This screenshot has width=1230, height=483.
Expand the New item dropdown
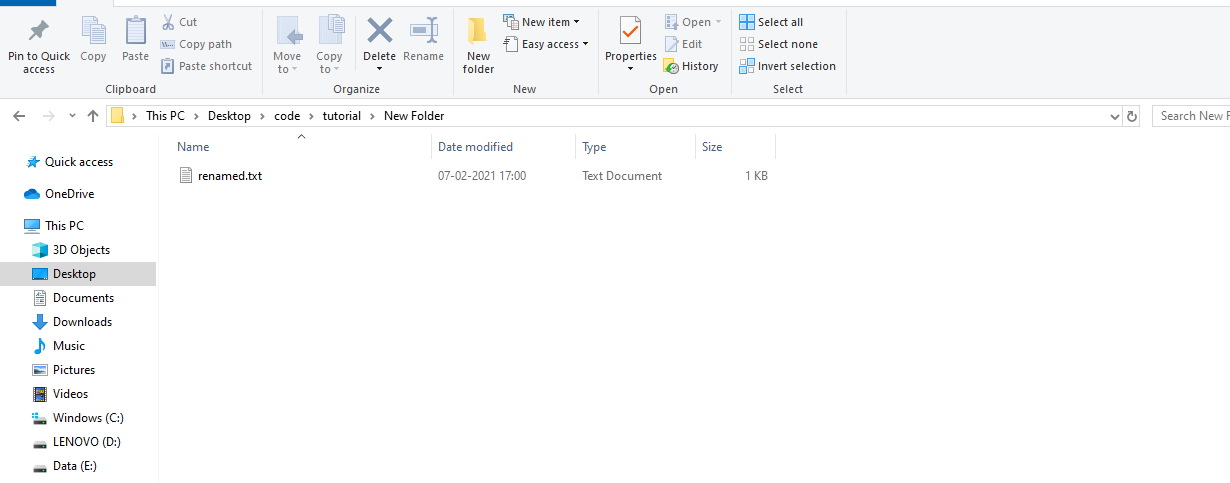point(541,22)
